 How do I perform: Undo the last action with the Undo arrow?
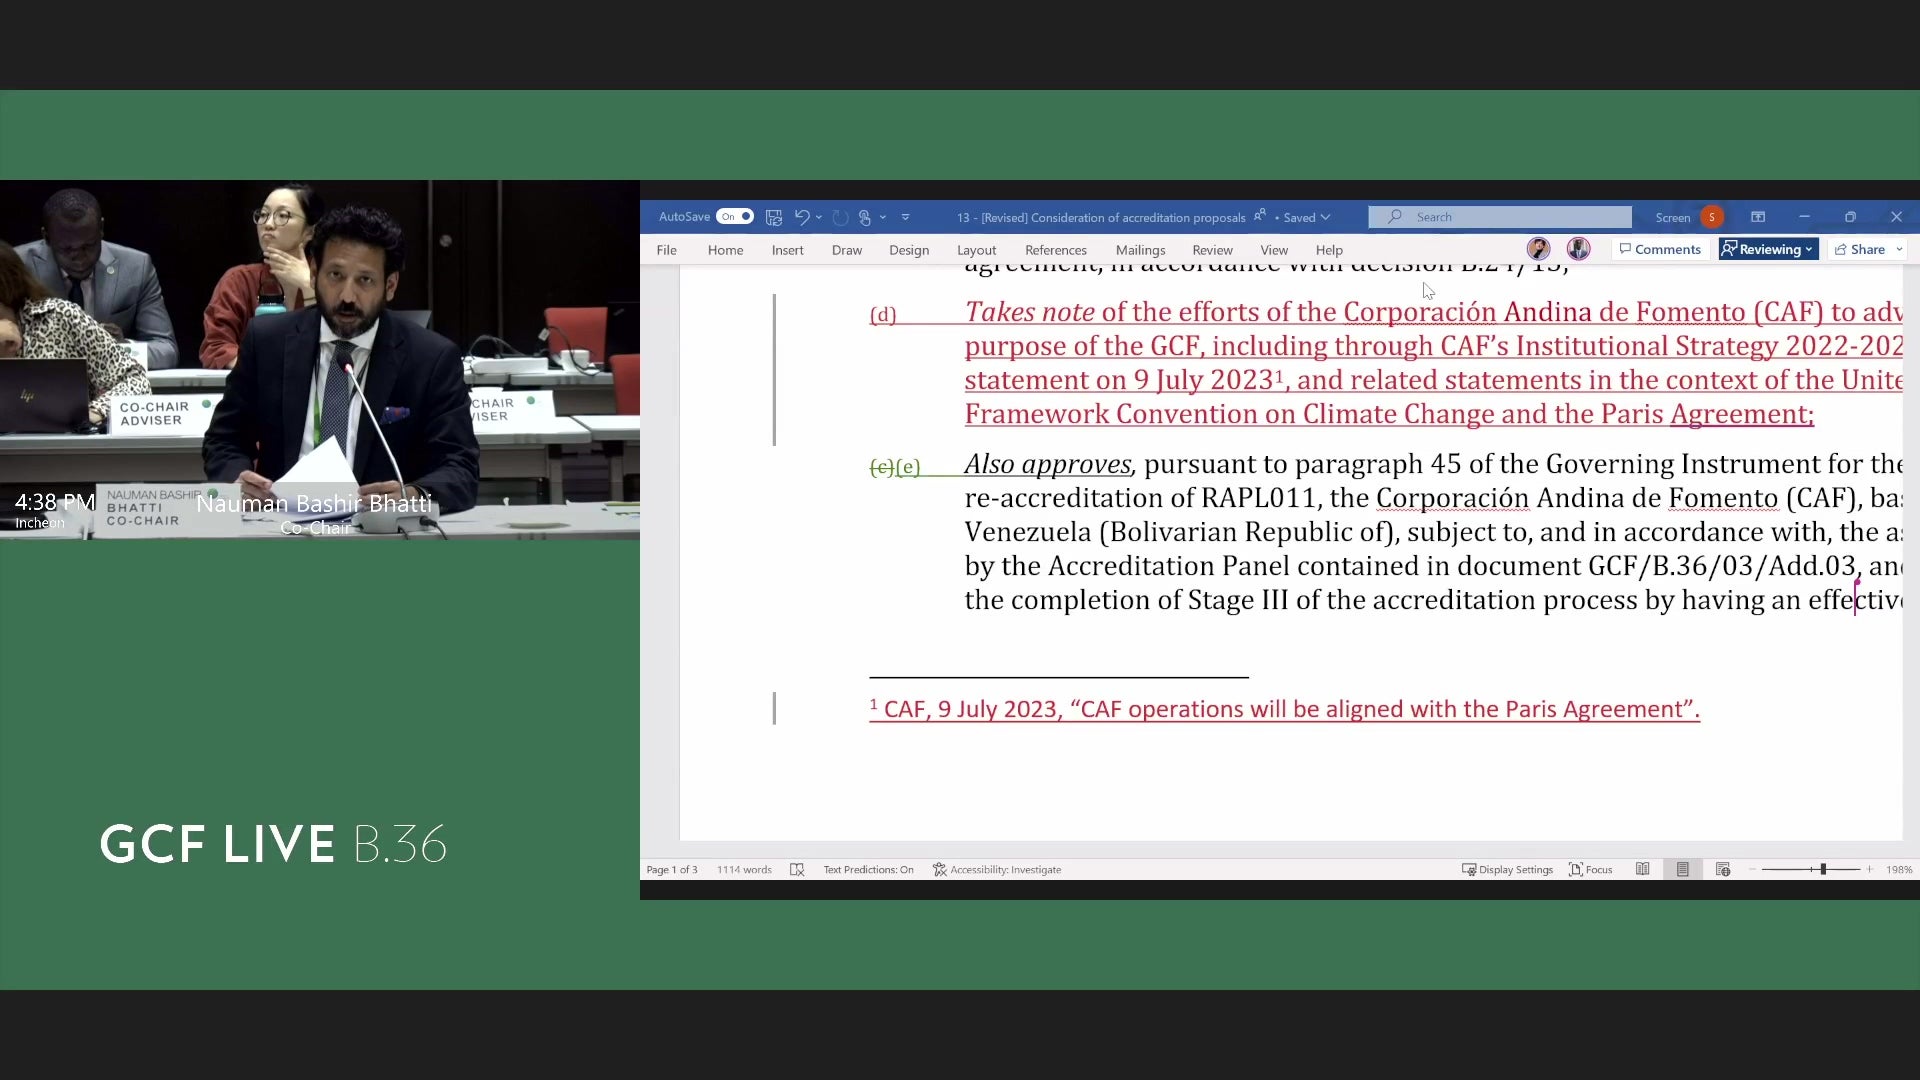click(x=801, y=217)
